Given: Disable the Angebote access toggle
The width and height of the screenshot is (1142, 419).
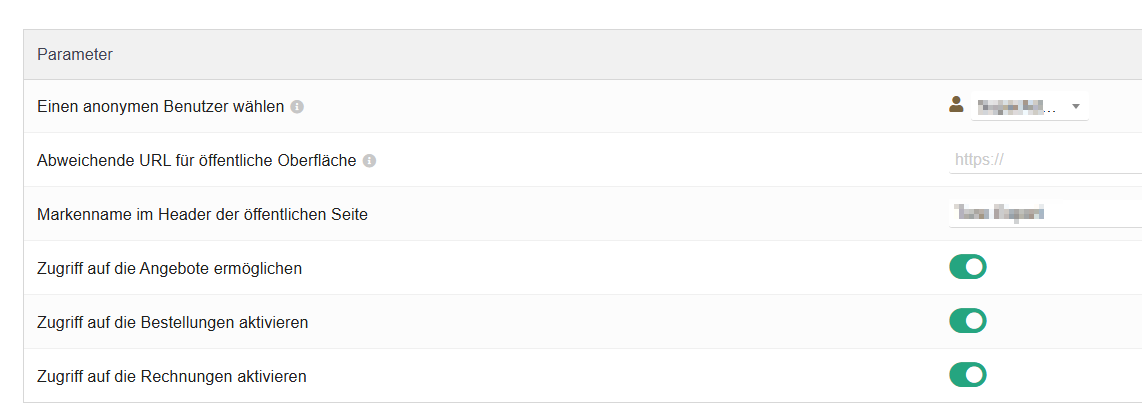Looking at the screenshot, I should click(x=967, y=267).
